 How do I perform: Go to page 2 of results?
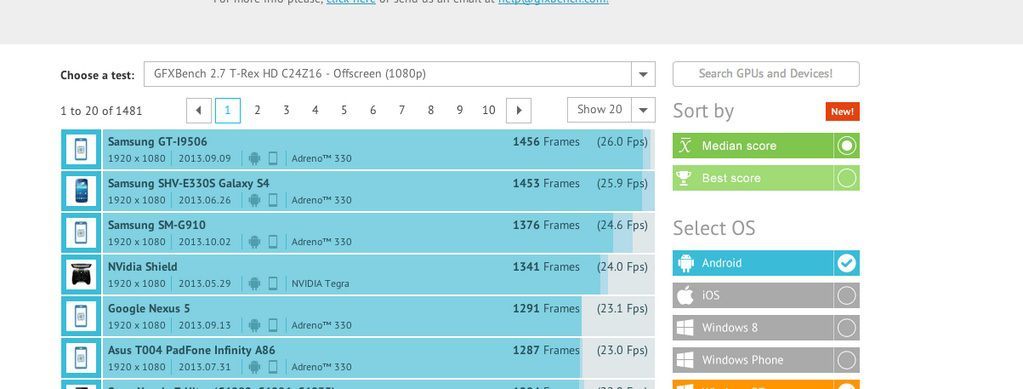click(257, 110)
